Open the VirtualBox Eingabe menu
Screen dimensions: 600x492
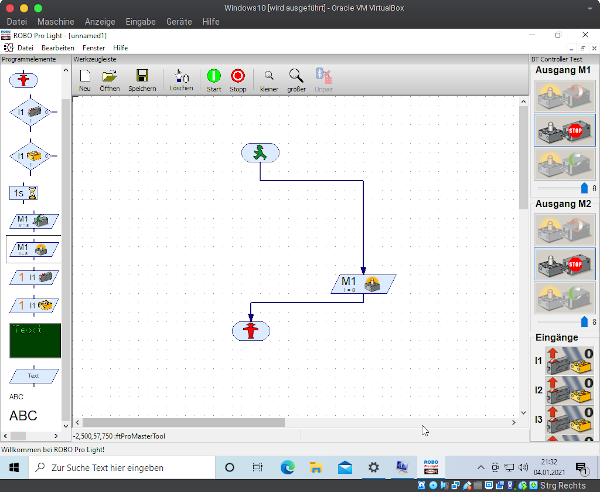point(140,22)
